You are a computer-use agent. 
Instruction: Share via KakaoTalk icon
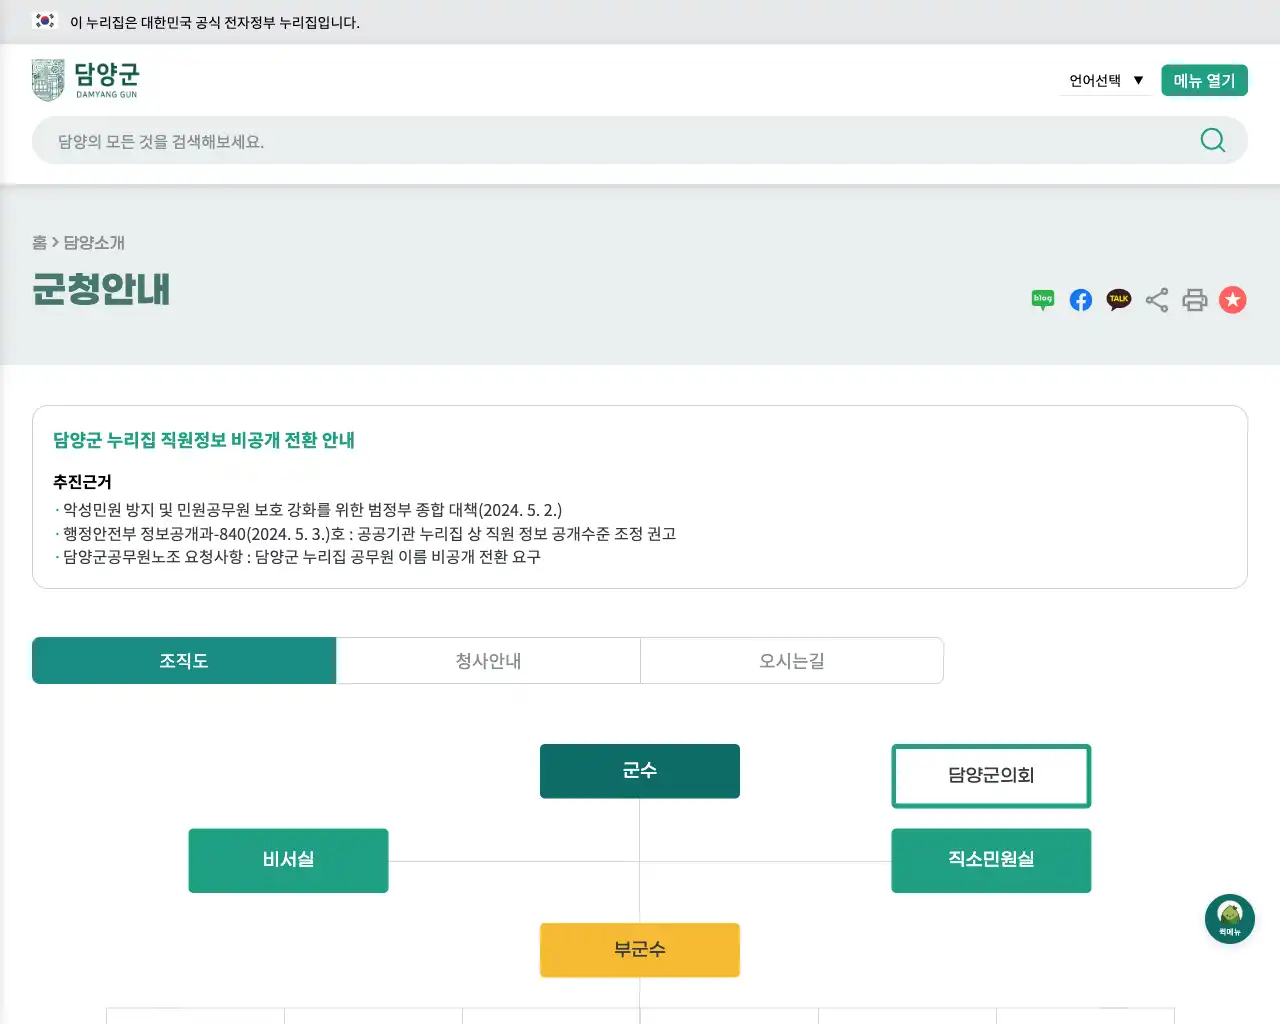tap(1118, 299)
